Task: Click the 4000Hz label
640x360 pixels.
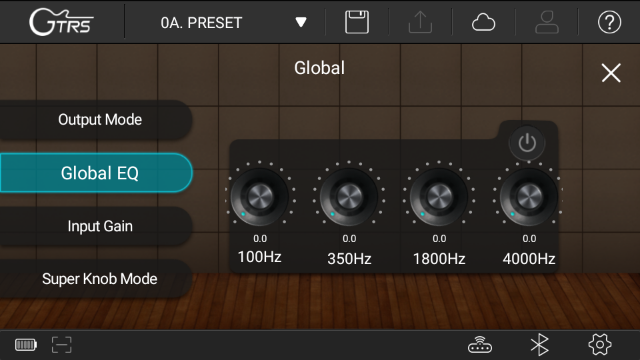Action: pyautogui.click(x=529, y=259)
